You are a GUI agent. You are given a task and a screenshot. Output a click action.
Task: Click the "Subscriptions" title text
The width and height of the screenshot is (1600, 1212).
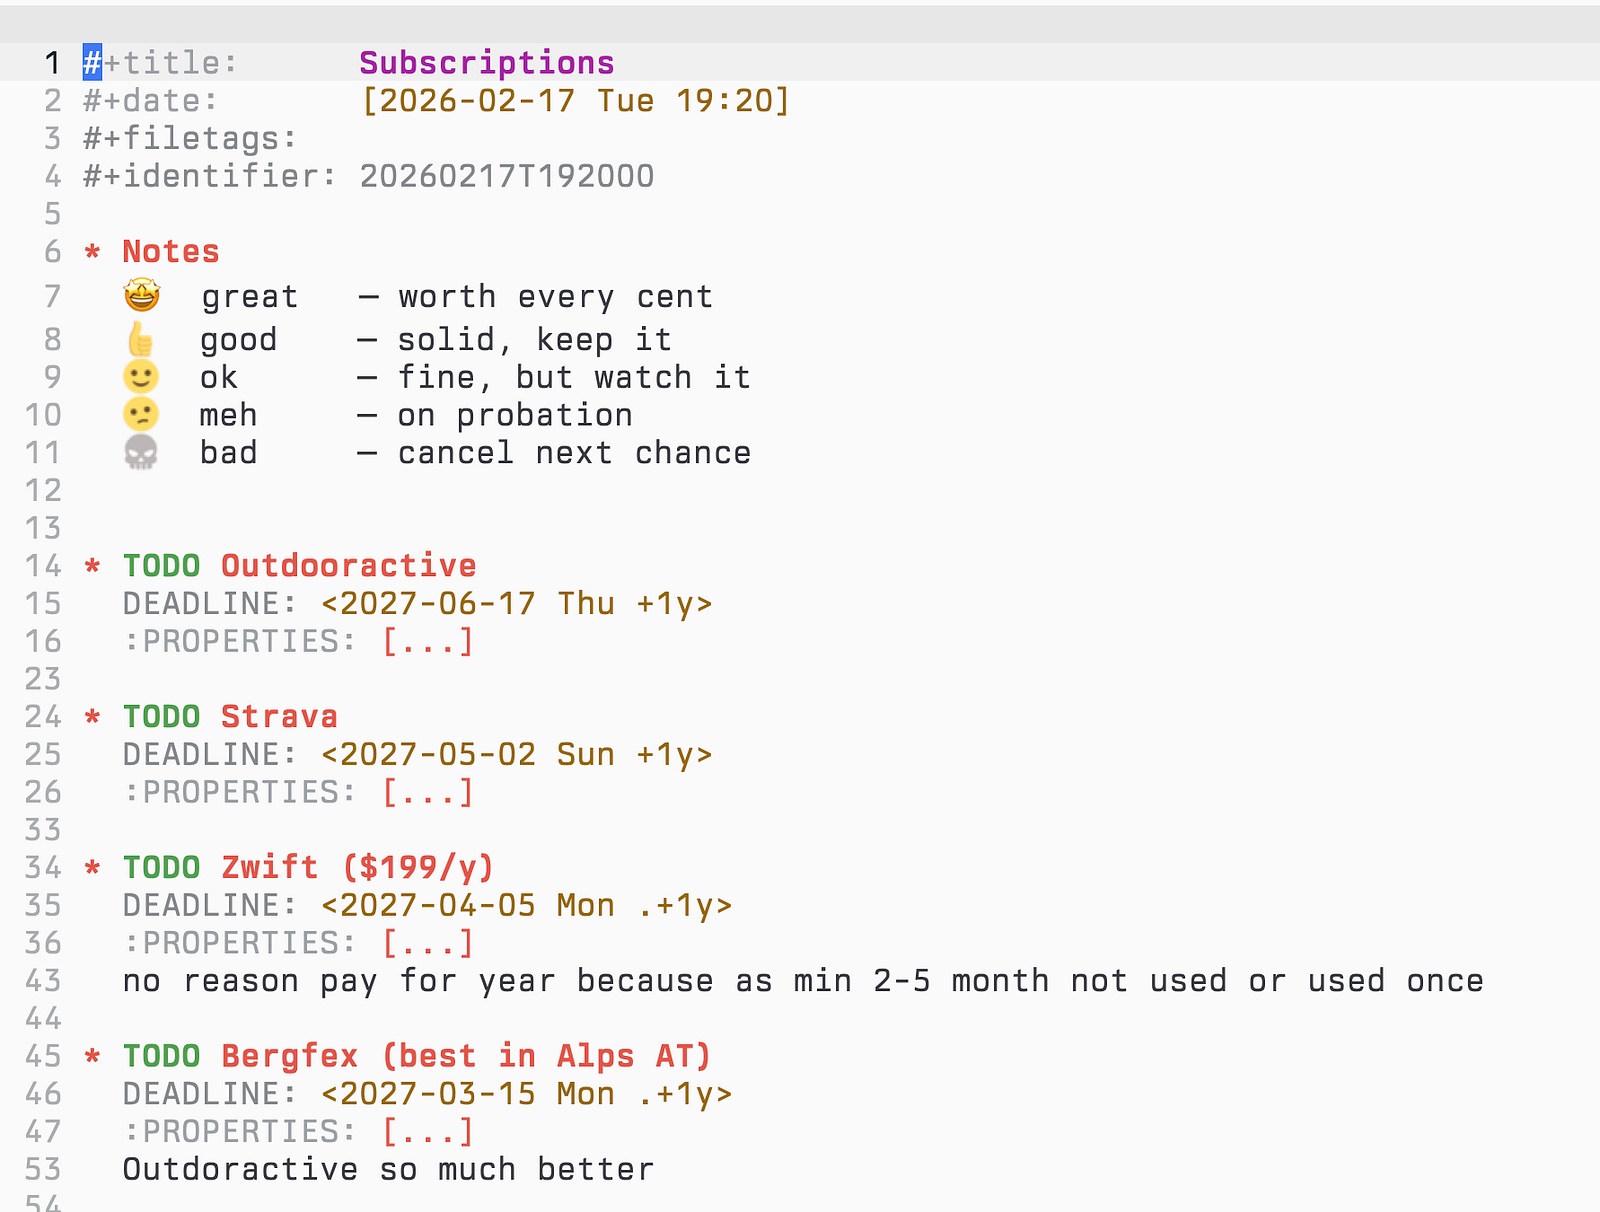click(x=487, y=63)
